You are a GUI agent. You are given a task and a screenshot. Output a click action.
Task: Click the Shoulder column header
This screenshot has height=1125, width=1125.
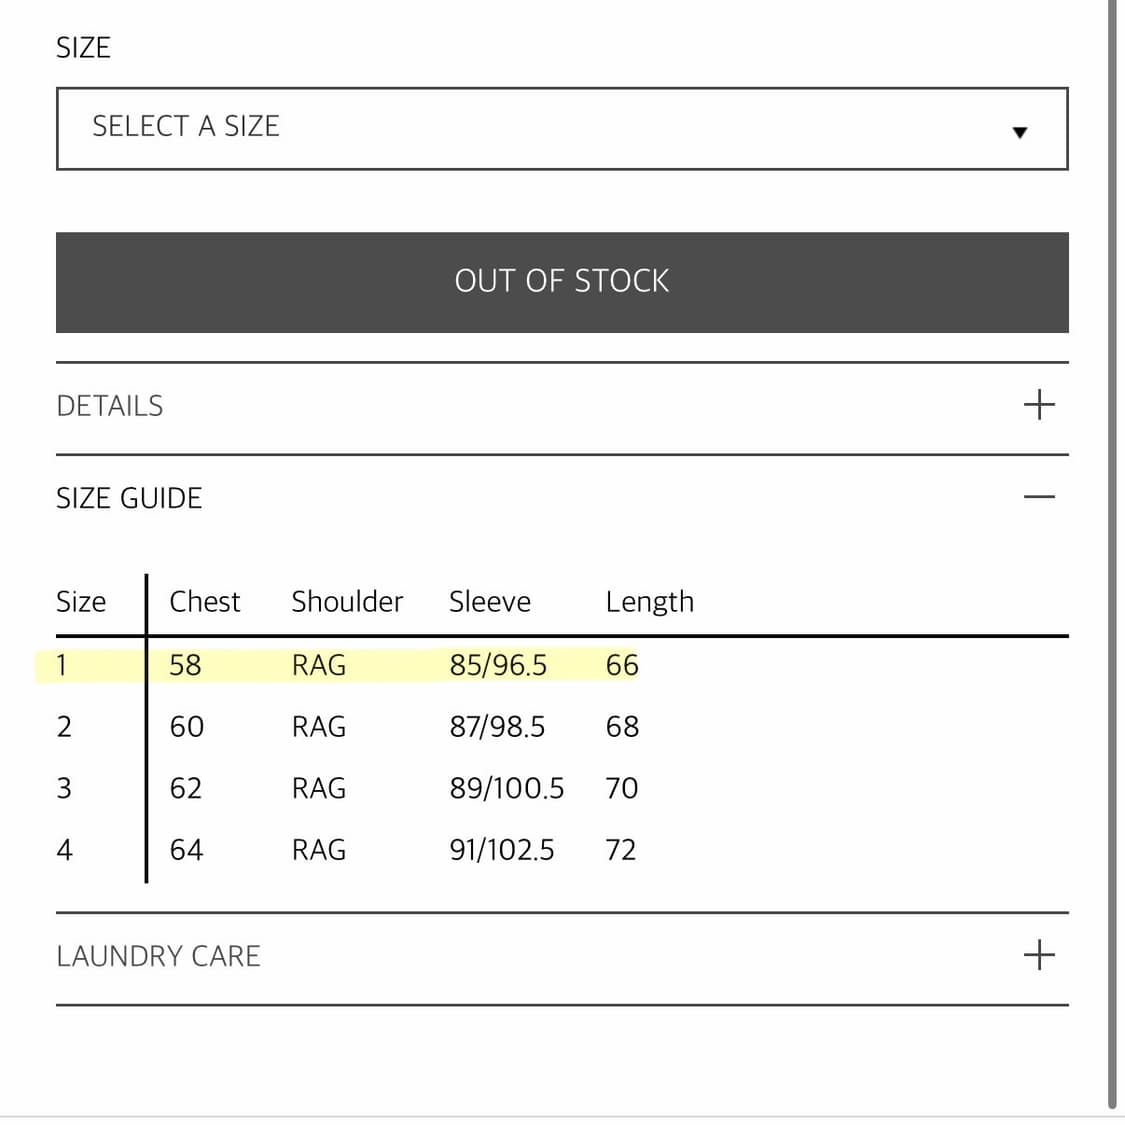point(347,601)
